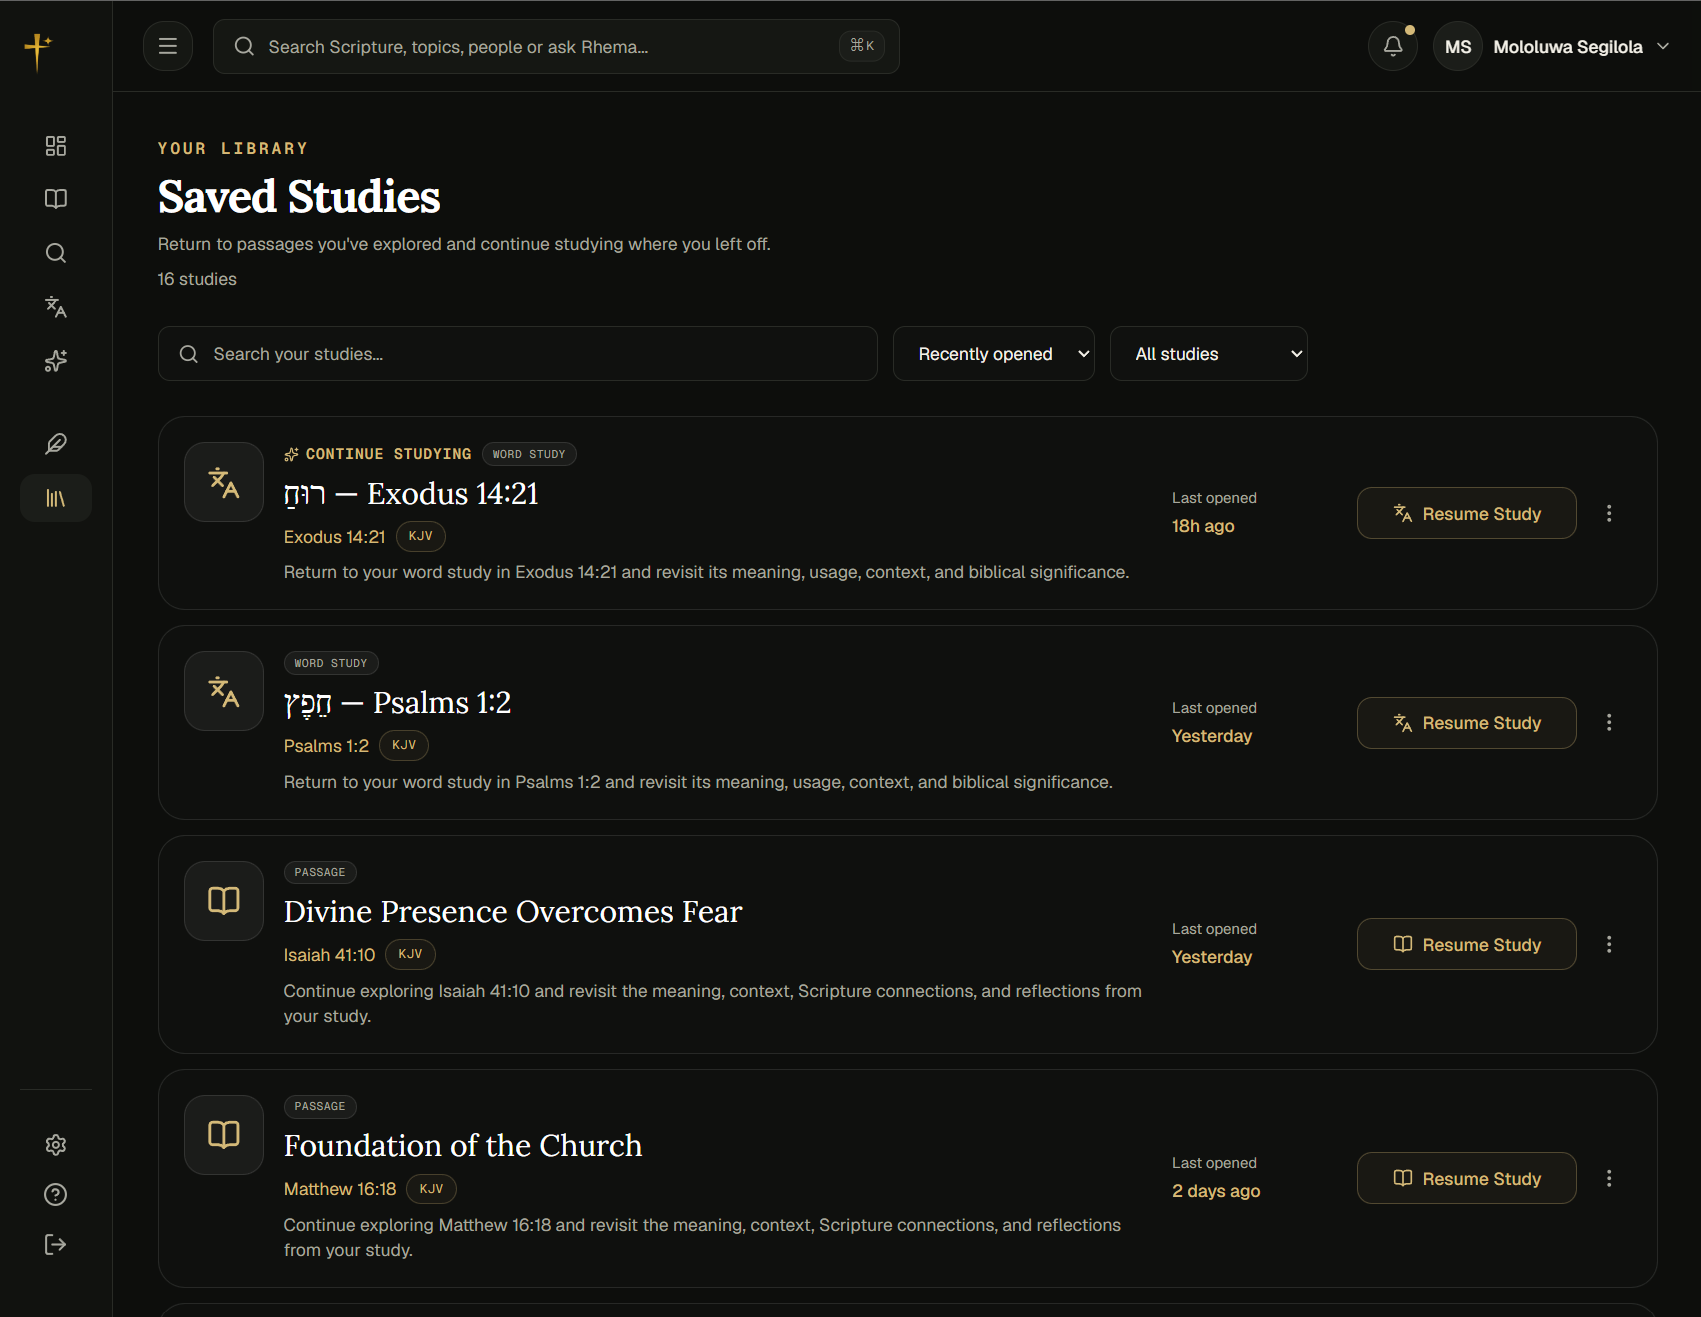
Task: Click the CONTINUE STUDYING label
Action: [x=388, y=454]
